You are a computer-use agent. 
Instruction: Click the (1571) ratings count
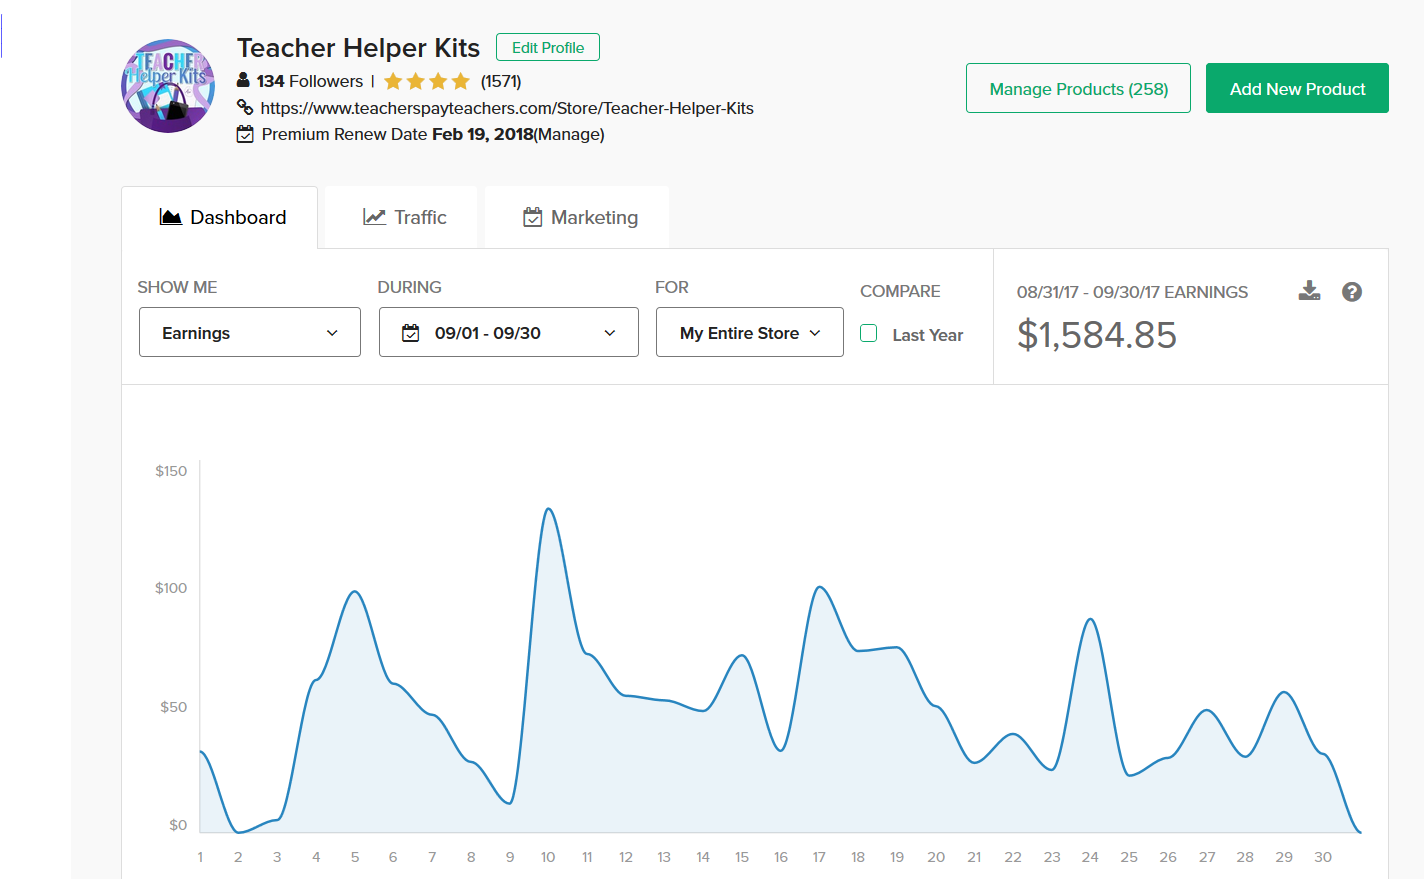point(501,81)
